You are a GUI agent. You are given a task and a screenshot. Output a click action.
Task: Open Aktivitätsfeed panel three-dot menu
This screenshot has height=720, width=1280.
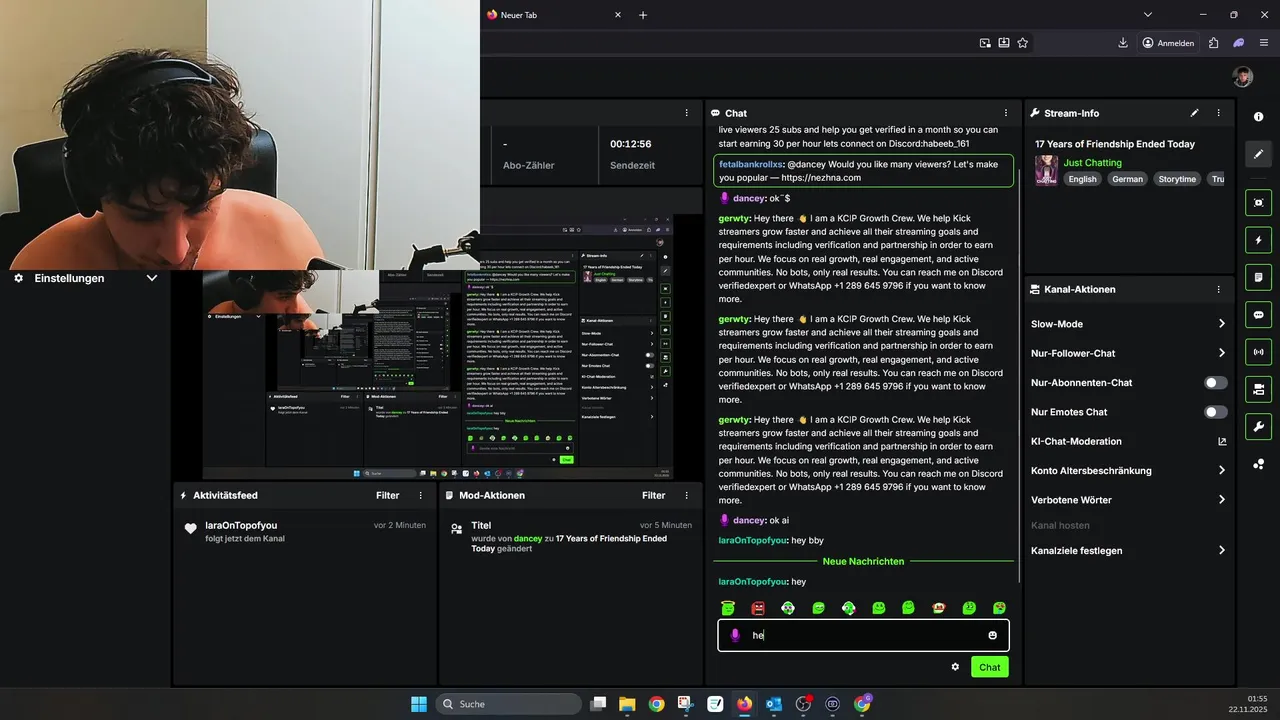point(420,495)
